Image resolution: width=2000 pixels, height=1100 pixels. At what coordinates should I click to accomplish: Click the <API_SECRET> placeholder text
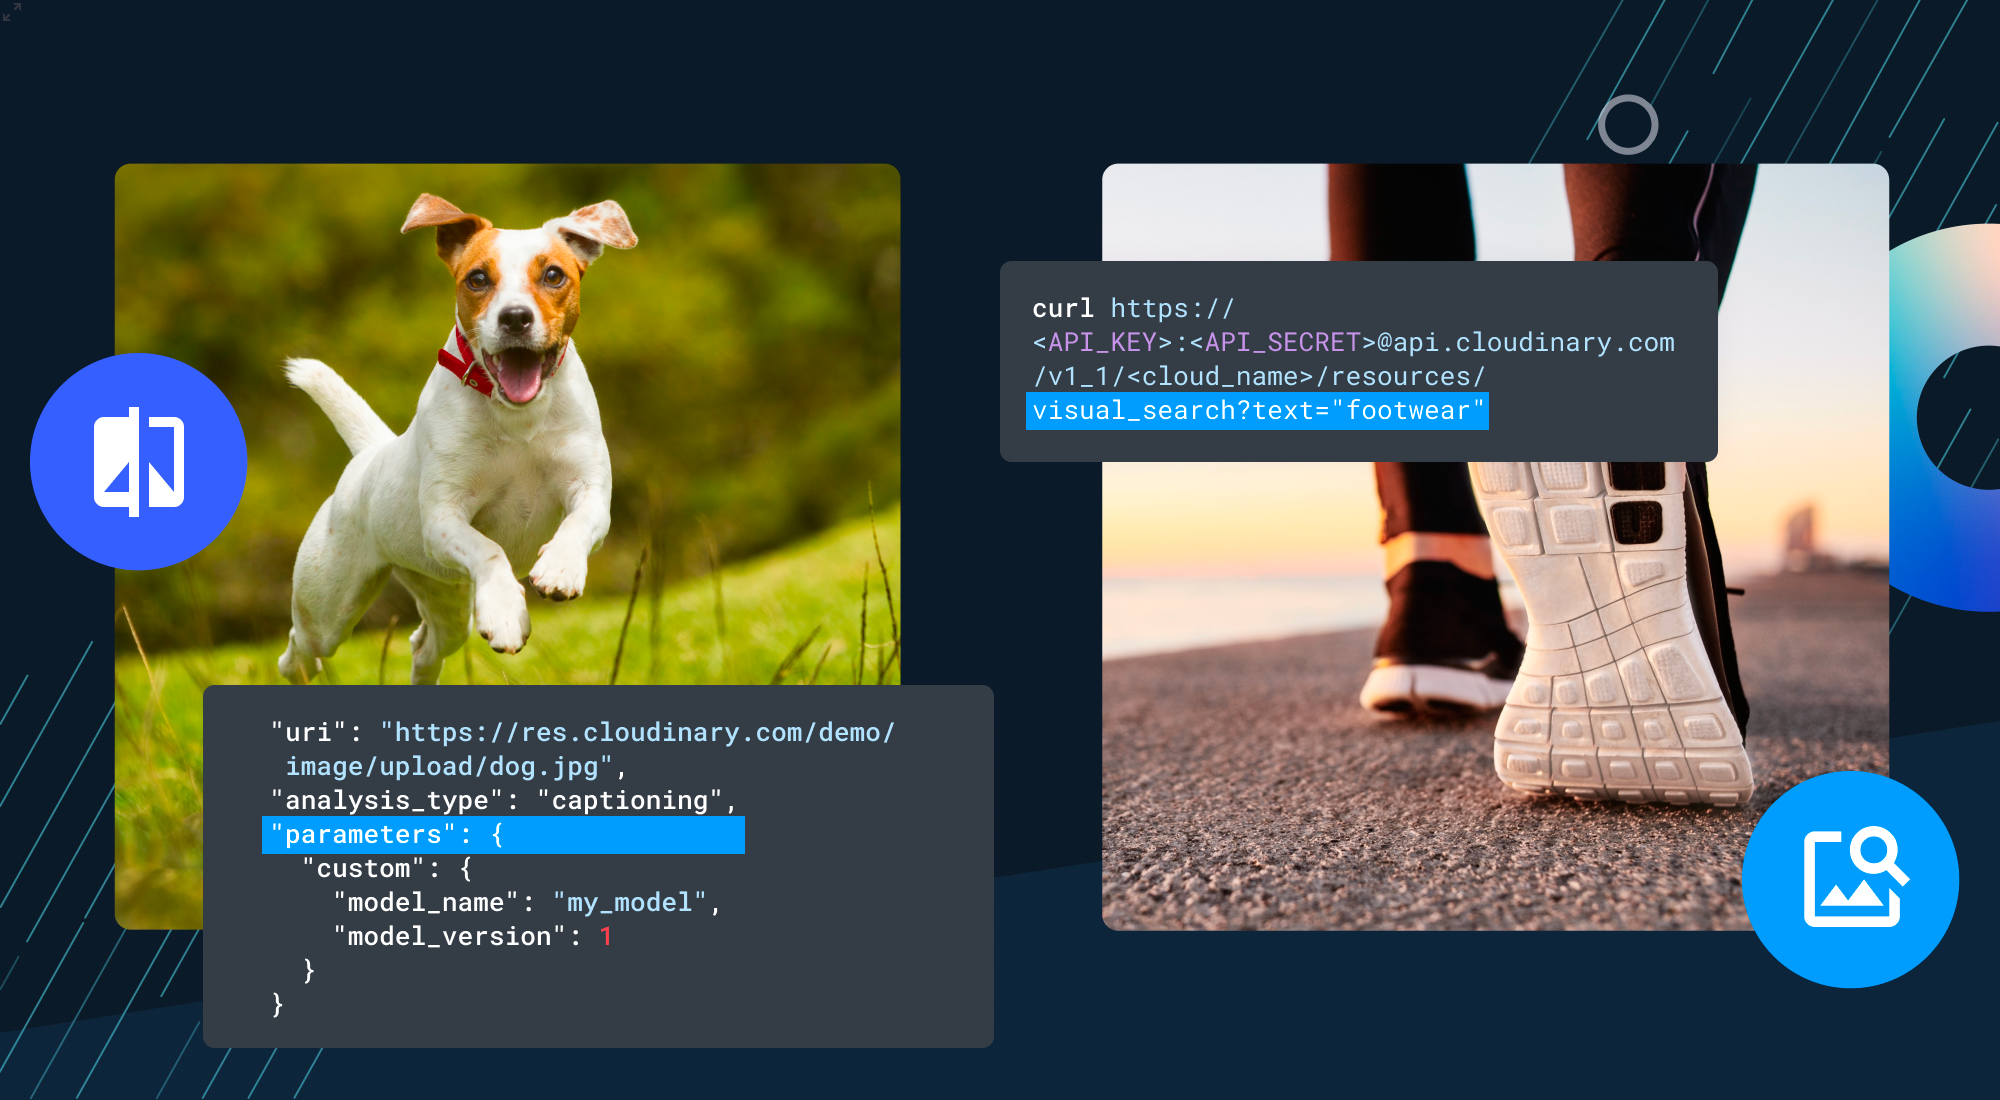pos(1282,343)
